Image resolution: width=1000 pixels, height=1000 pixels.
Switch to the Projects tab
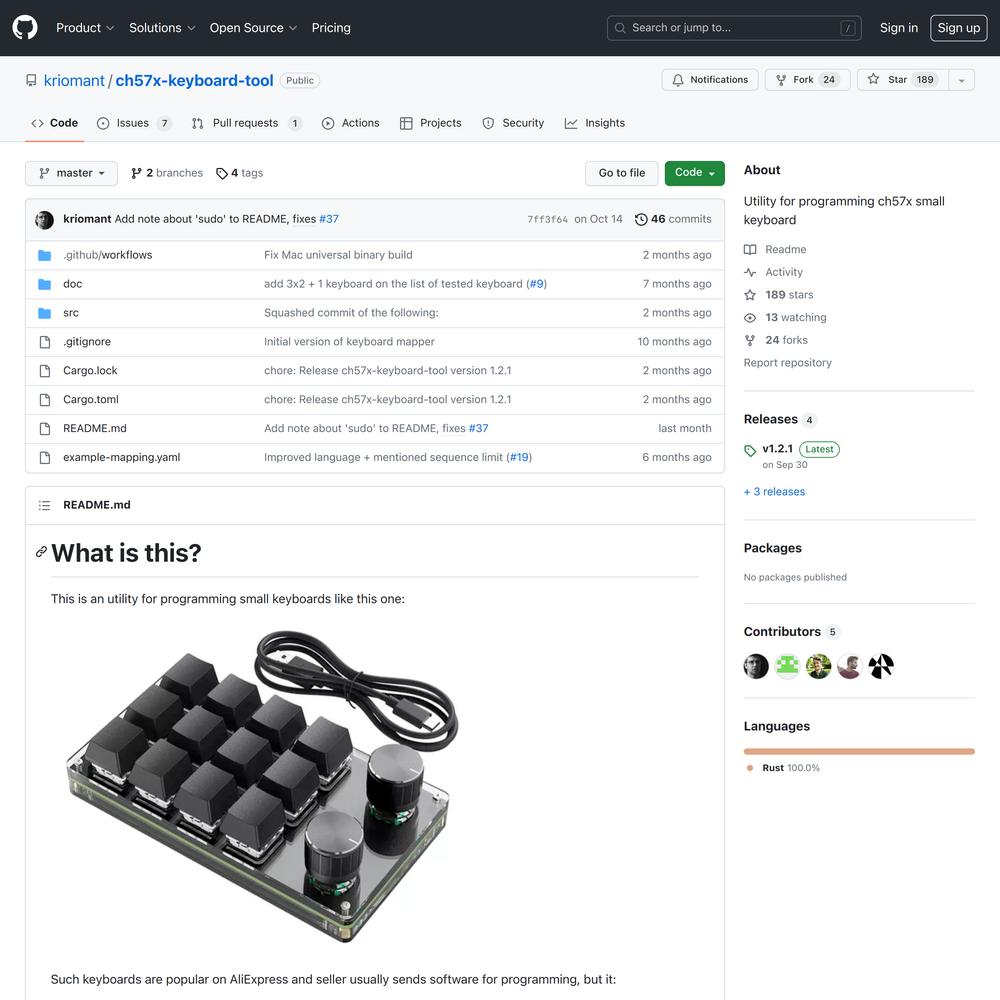(430, 123)
